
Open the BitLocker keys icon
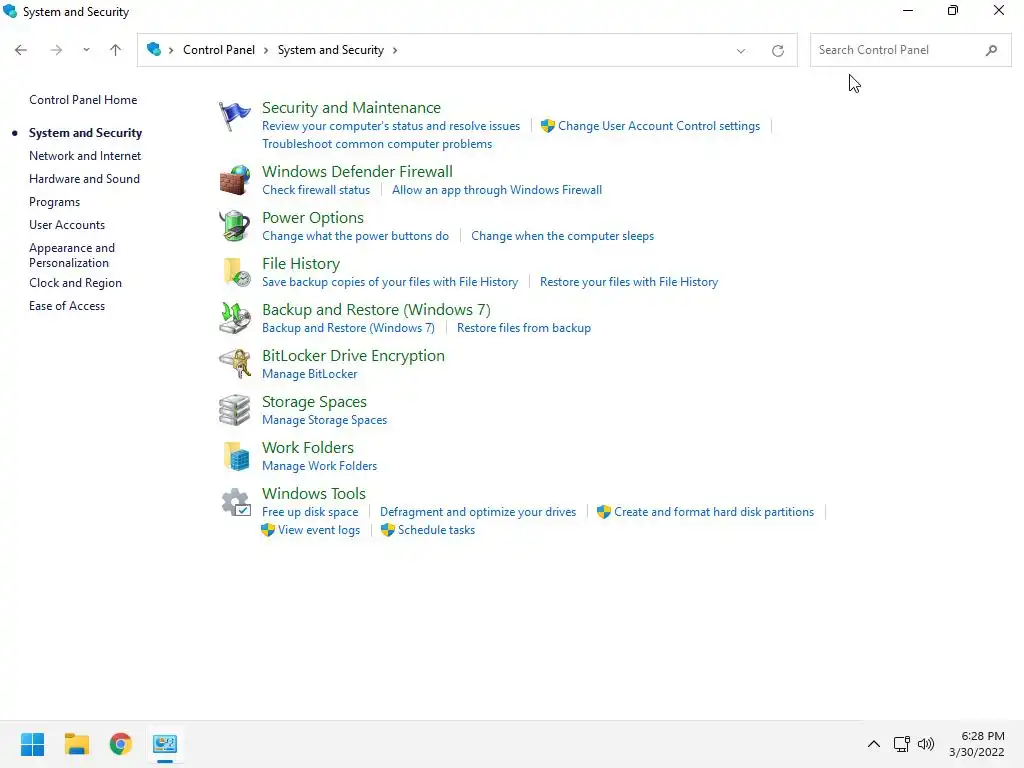[x=234, y=364]
